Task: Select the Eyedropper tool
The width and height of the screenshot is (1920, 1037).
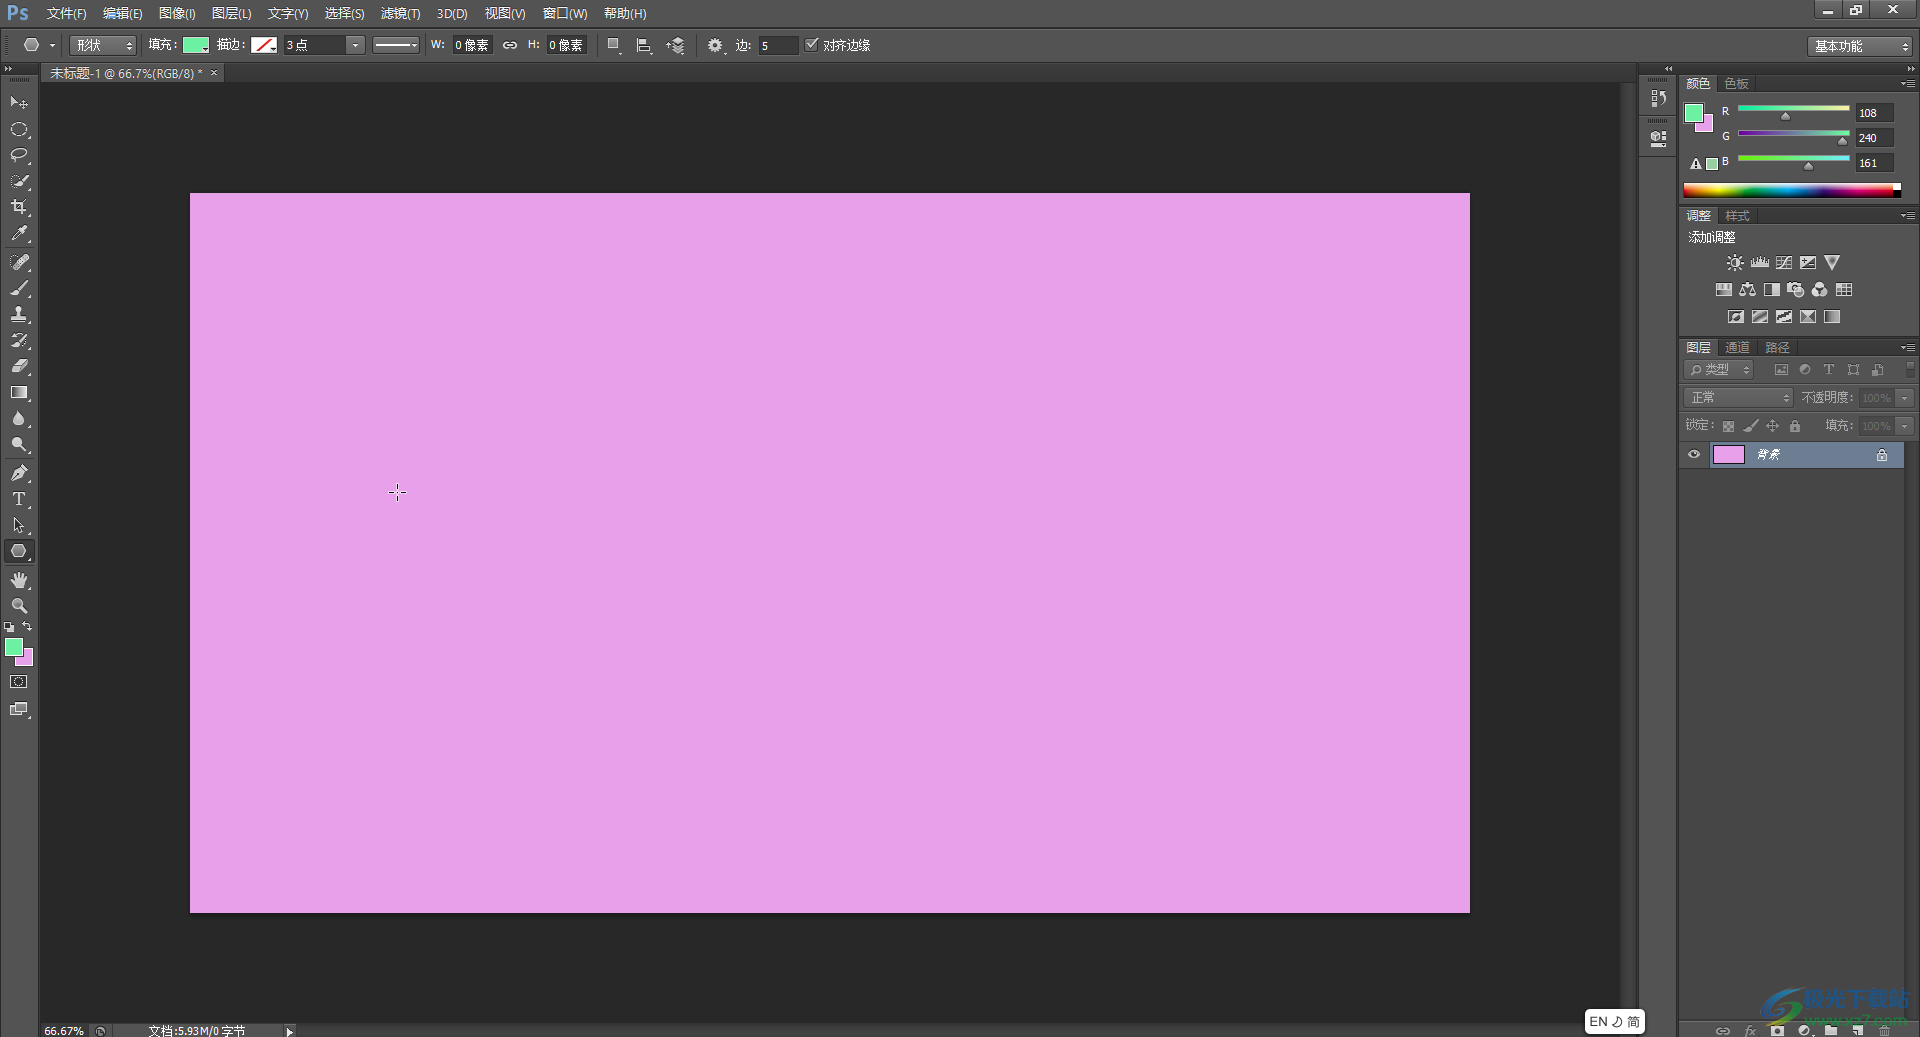Action: (x=19, y=233)
